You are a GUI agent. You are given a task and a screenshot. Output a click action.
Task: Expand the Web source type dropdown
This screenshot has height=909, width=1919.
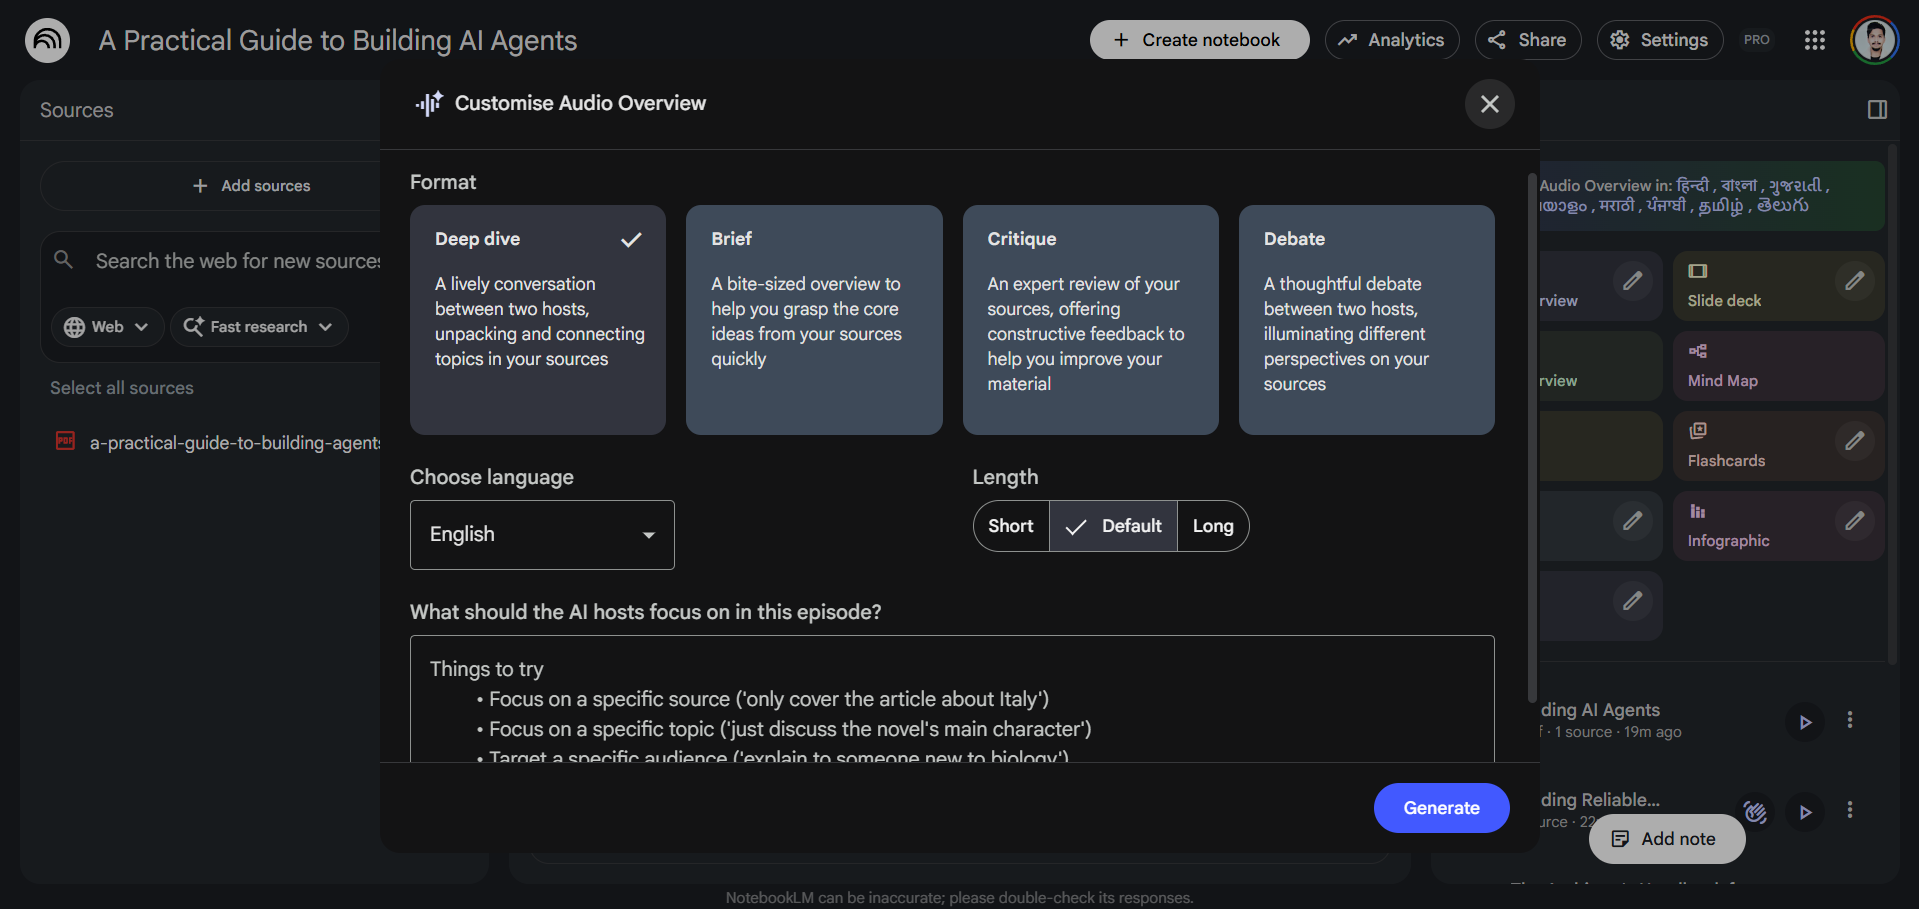pyautogui.click(x=106, y=326)
